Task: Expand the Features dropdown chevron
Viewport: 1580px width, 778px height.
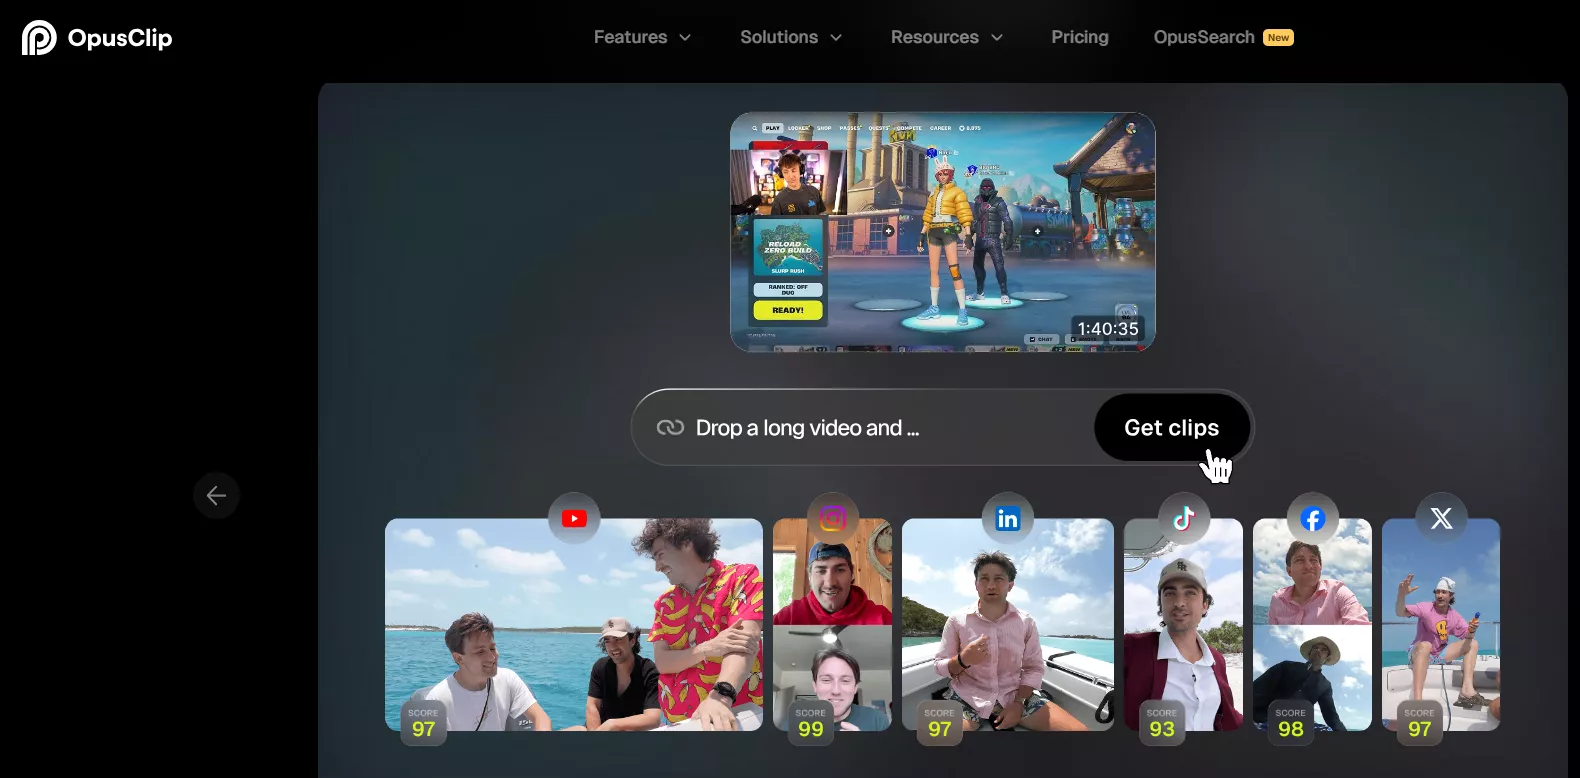Action: point(685,37)
